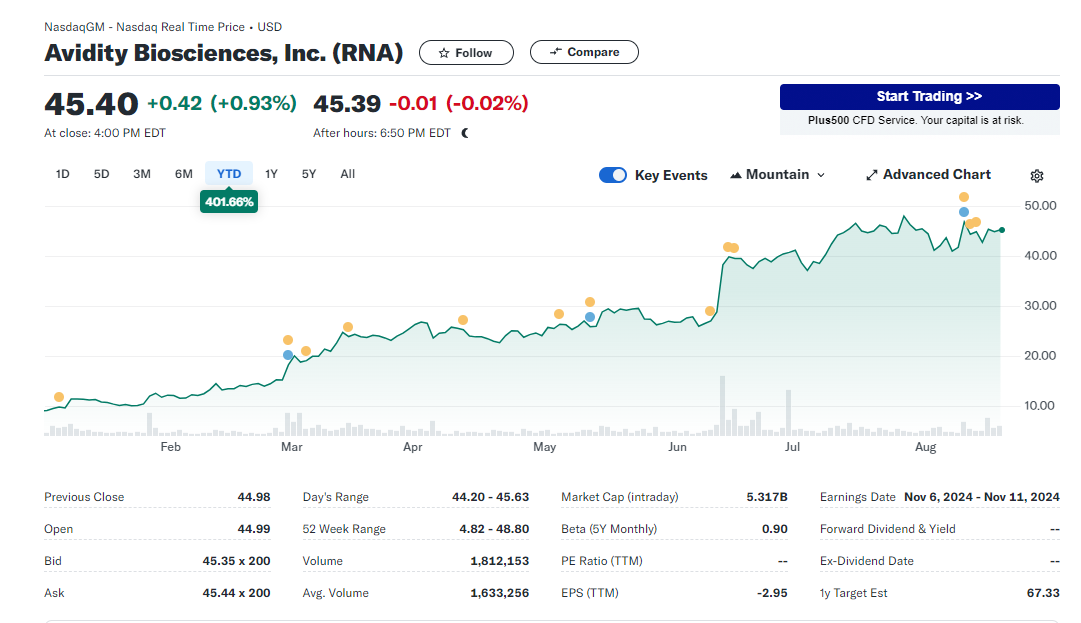The image size is (1081, 623).
Task: Click the green dot at chart line end
Action: tap(1003, 230)
